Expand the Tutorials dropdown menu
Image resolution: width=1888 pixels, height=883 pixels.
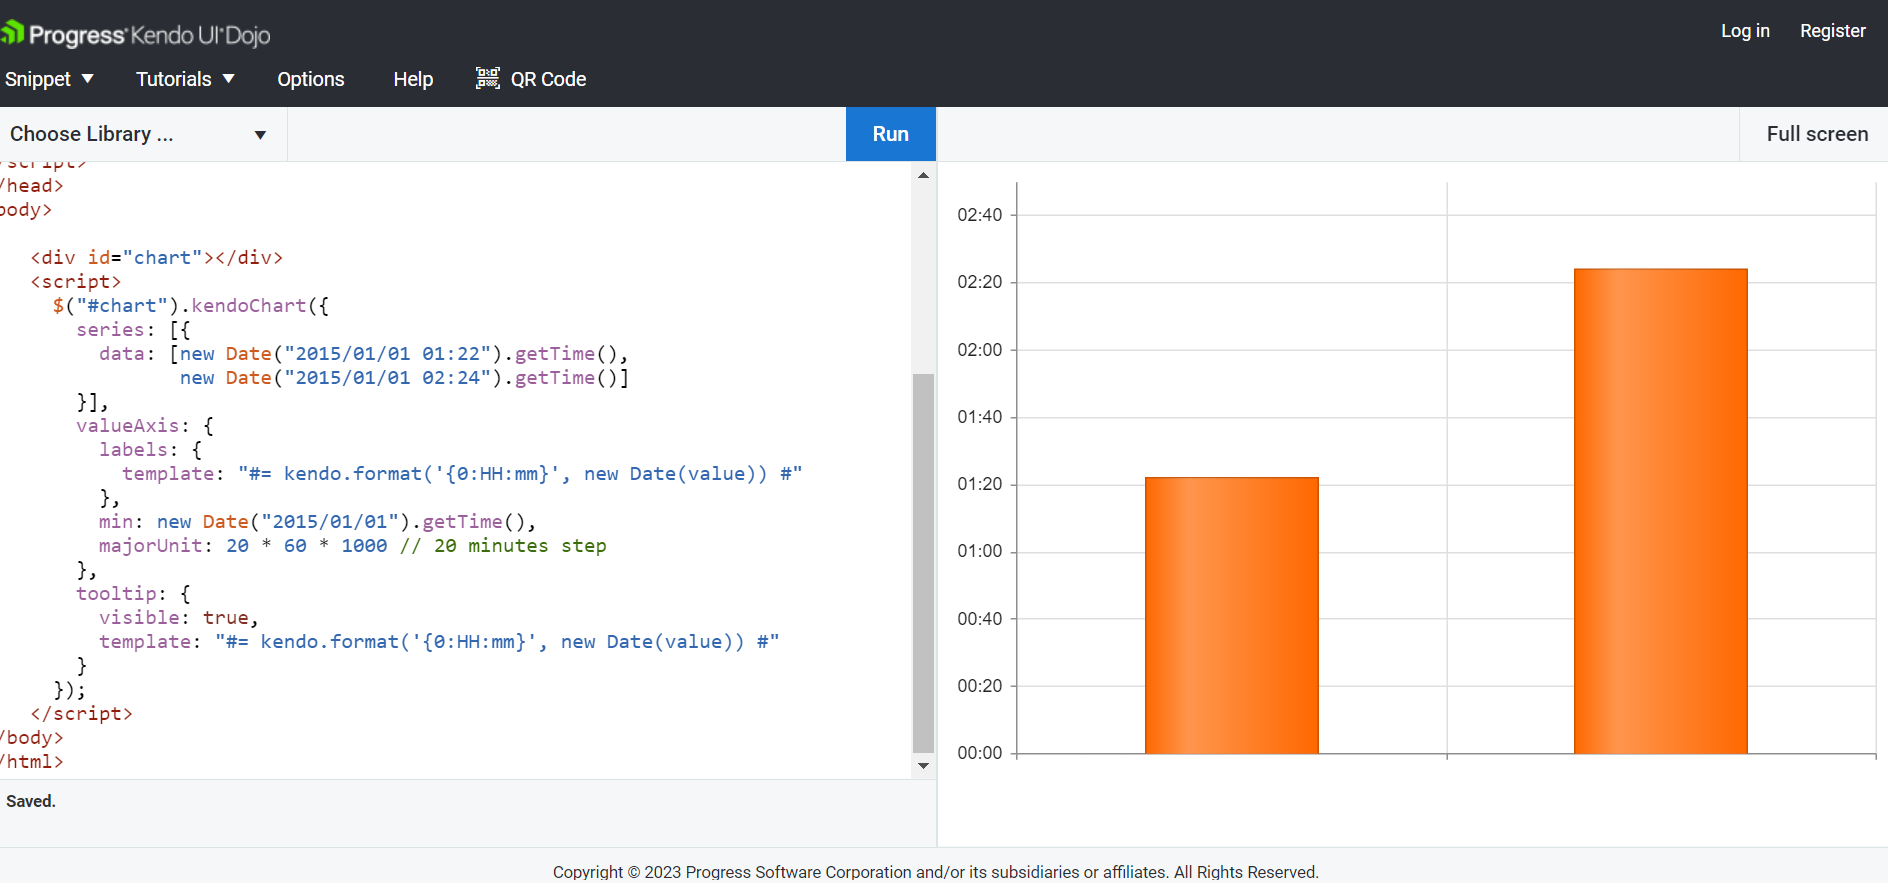pyautogui.click(x=185, y=79)
